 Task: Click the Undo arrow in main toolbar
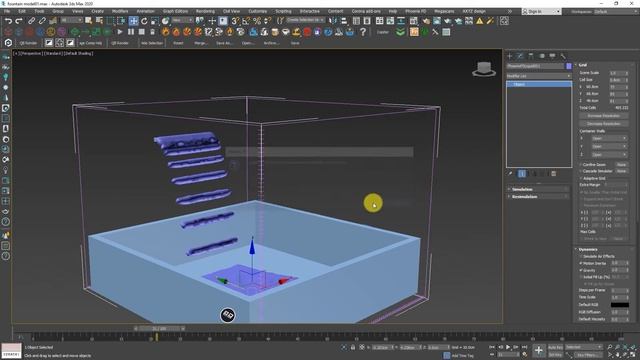[8, 21]
